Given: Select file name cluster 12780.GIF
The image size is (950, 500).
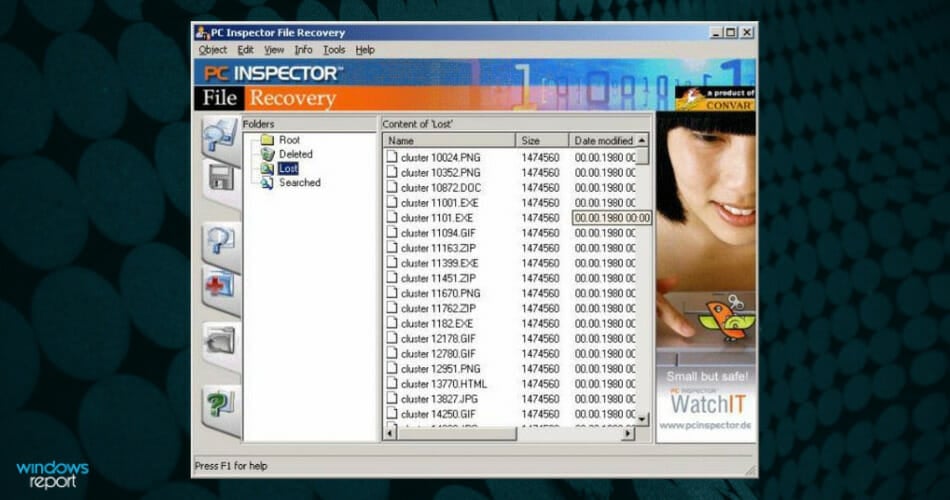Looking at the screenshot, I should pos(438,354).
